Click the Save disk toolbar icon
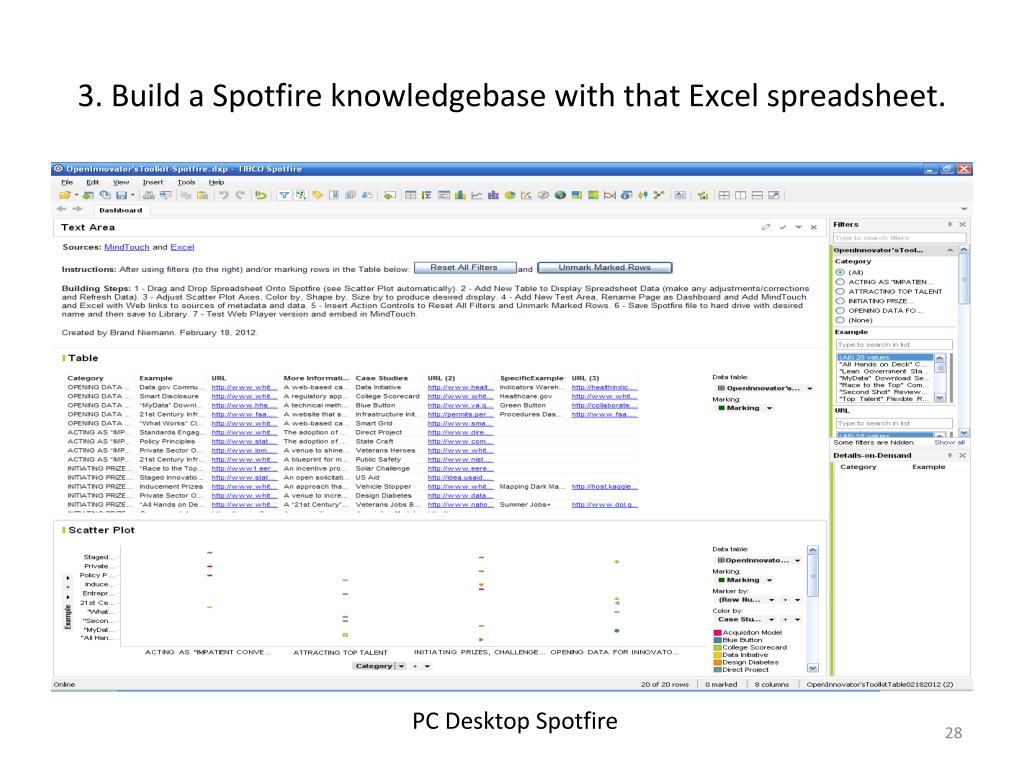This screenshot has height=768, width=1024. [x=121, y=195]
